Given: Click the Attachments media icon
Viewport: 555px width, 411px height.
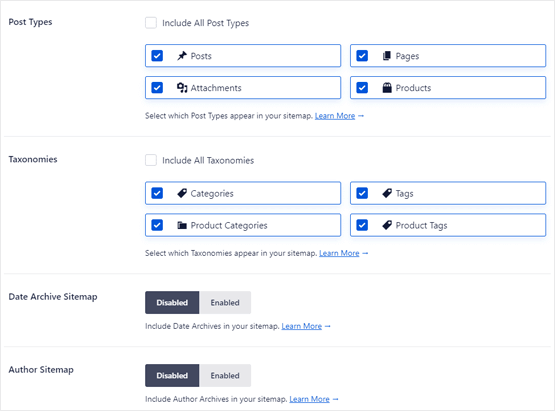Looking at the screenshot, I should (x=182, y=87).
